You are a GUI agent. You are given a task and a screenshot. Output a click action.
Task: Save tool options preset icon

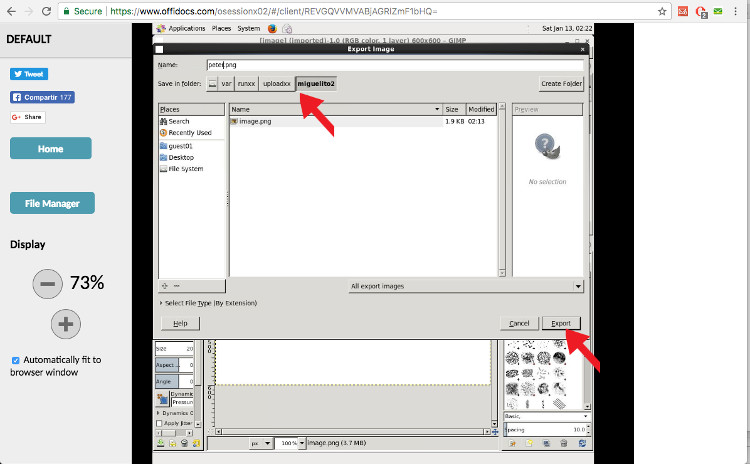coord(161,443)
